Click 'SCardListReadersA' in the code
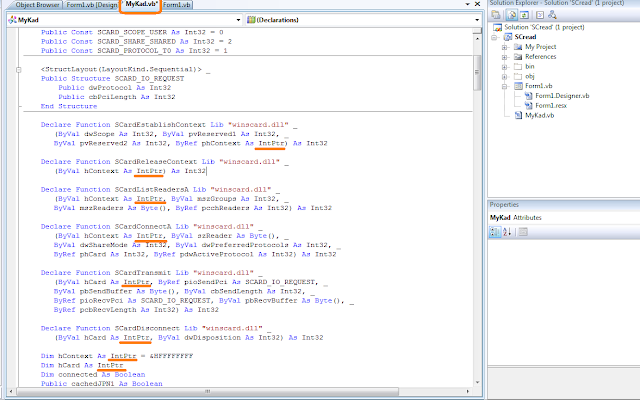 pos(151,189)
